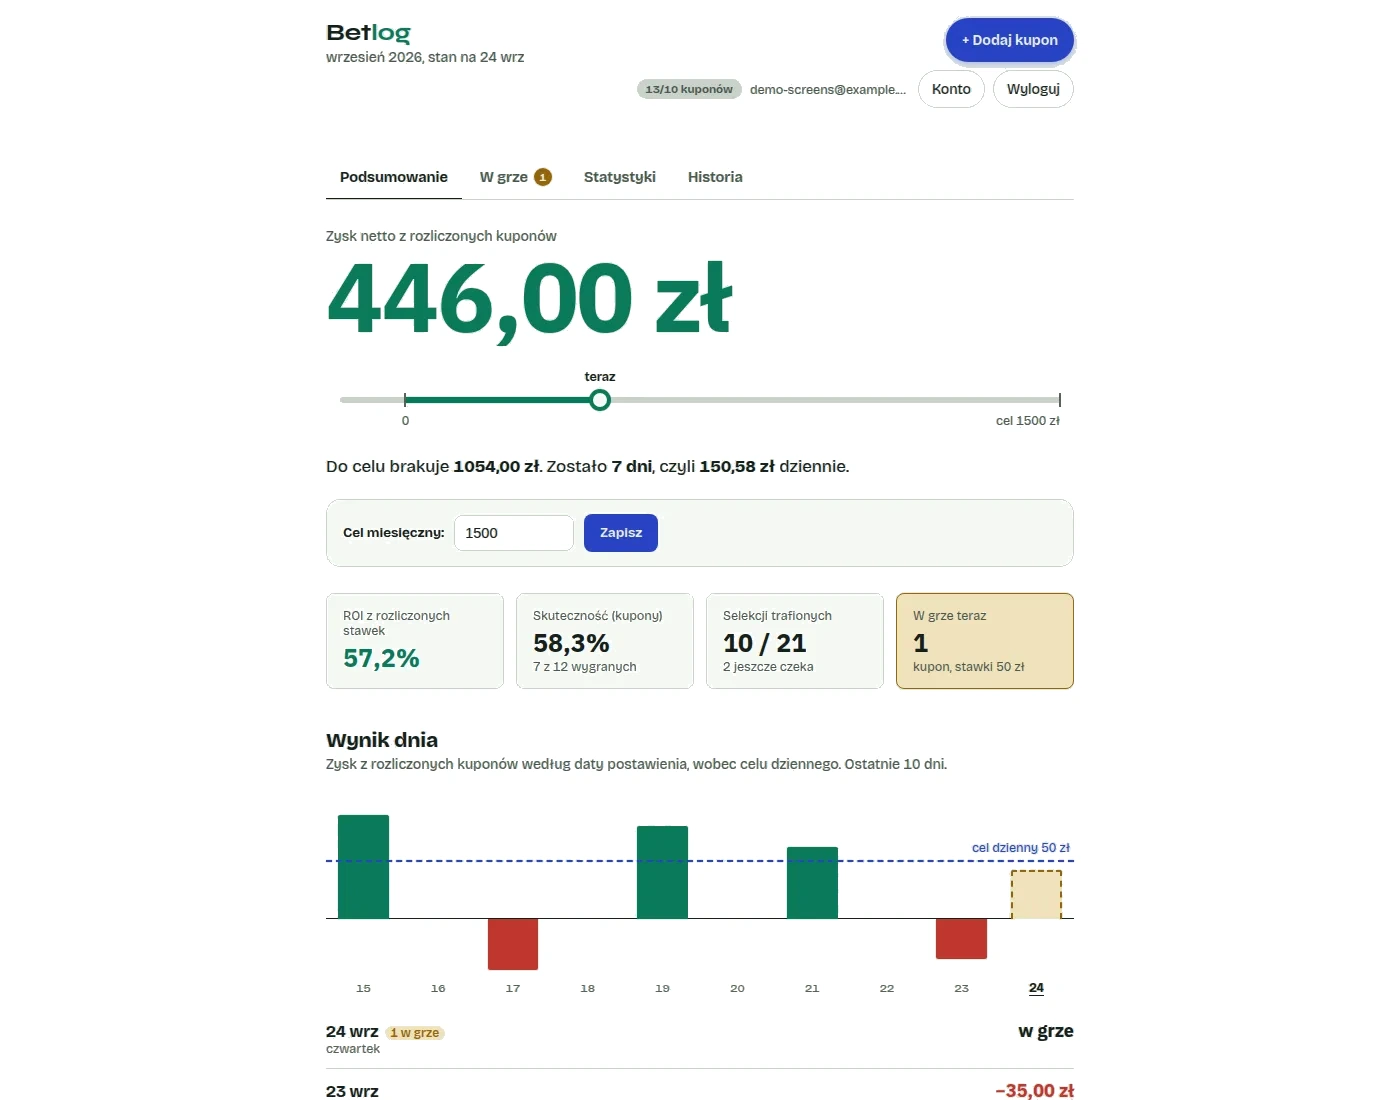Select the dashed pending bar for day 24
The height and width of the screenshot is (1100, 1400).
pyautogui.click(x=1036, y=894)
